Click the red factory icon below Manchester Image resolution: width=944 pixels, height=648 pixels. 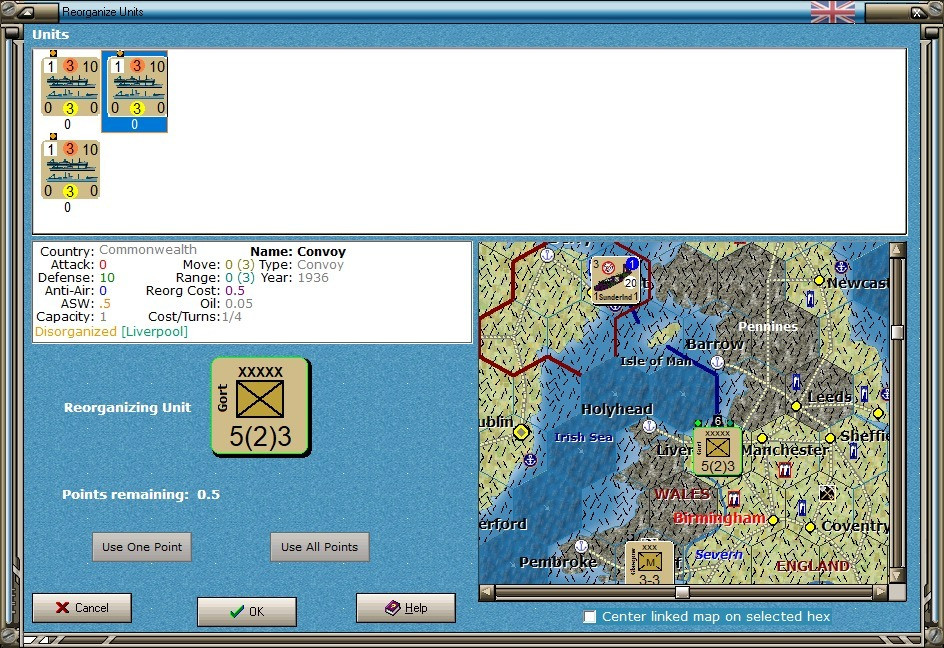click(784, 470)
